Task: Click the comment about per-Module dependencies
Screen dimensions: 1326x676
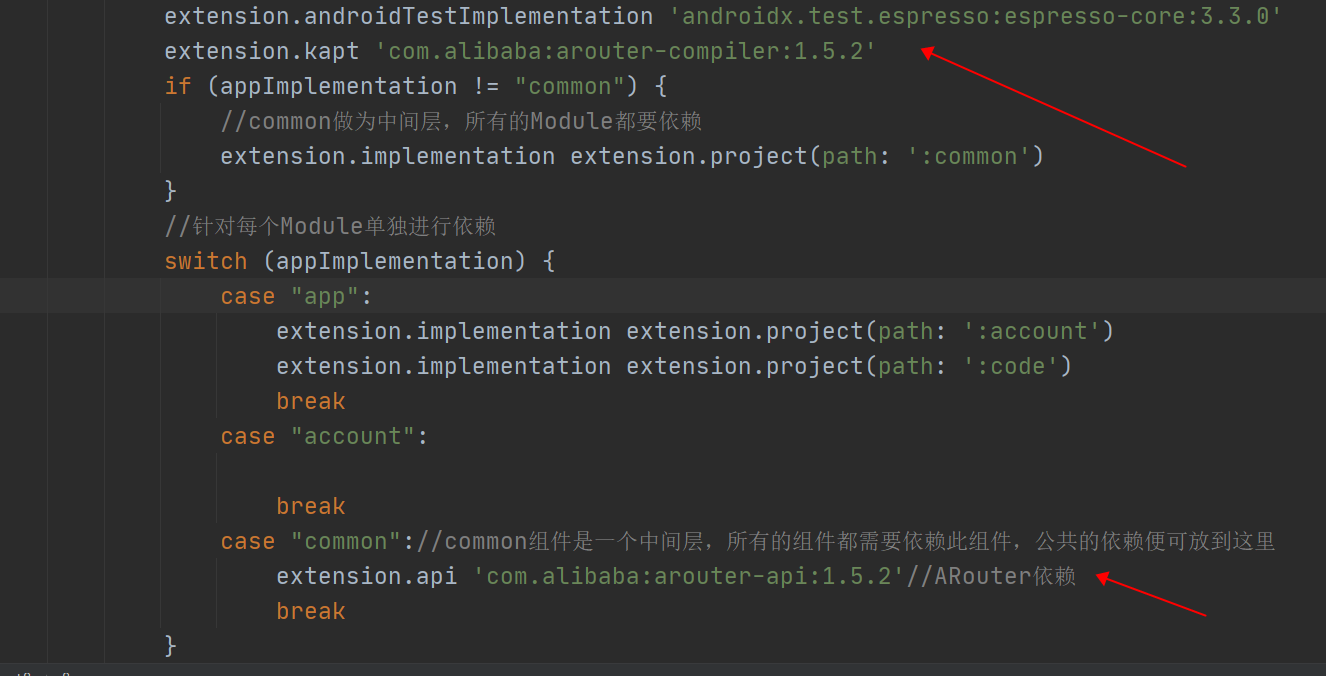Action: coord(330,226)
